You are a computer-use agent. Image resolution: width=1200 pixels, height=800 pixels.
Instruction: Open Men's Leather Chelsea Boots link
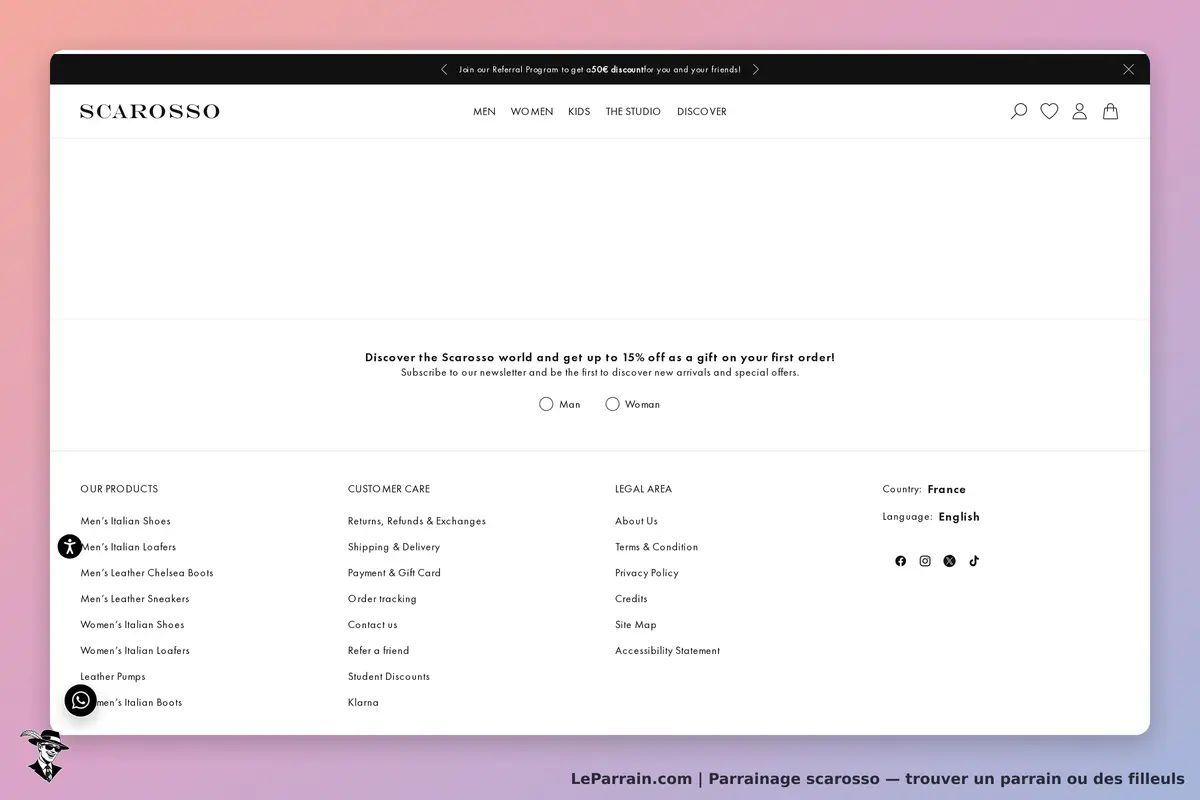click(x=147, y=573)
